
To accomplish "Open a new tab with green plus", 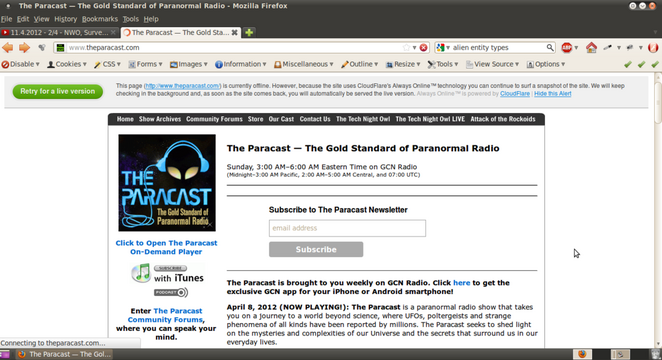I will (x=249, y=32).
